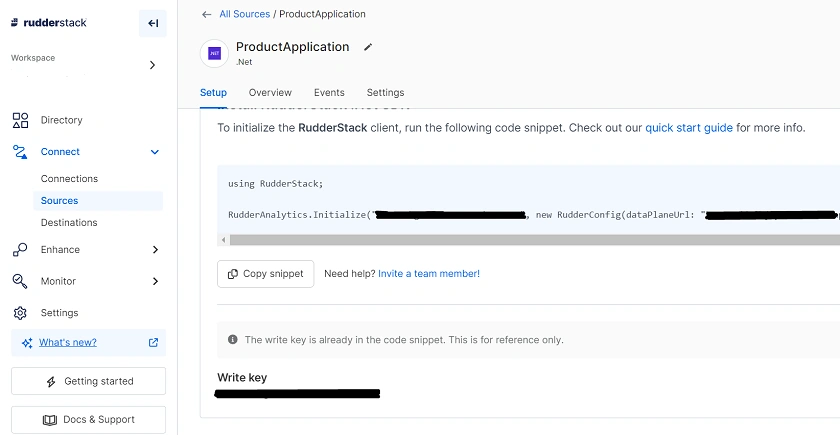This screenshot has height=435, width=840.
Task: Open the Enhance menu label
Action: point(60,250)
